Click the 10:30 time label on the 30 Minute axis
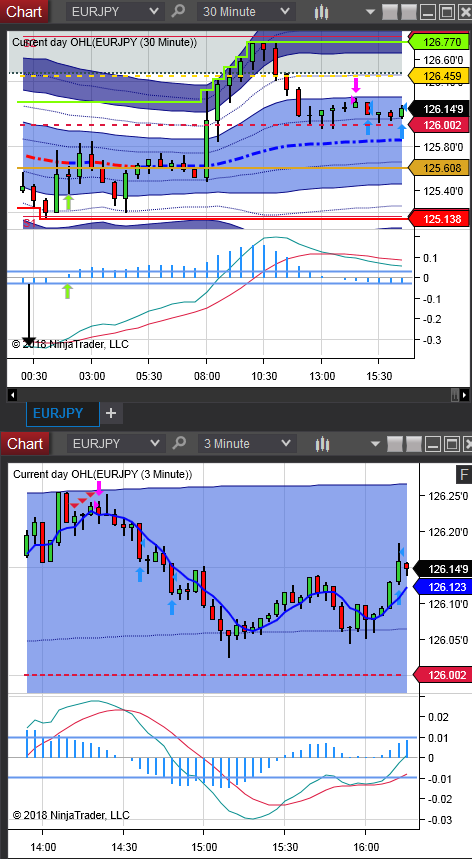This screenshot has width=472, height=859. click(264, 376)
